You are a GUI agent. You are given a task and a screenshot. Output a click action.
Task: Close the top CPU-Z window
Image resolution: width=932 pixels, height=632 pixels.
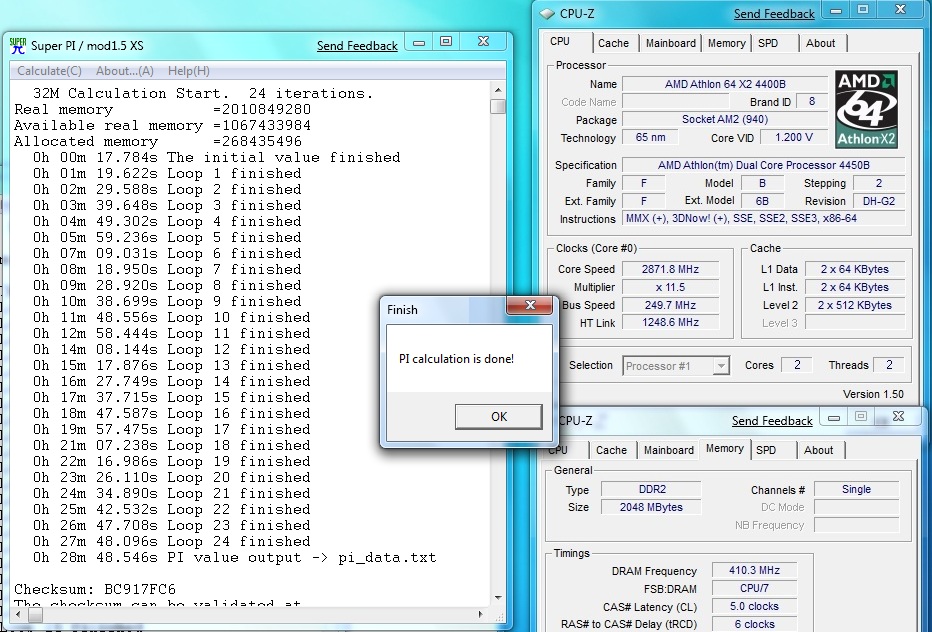[x=900, y=10]
